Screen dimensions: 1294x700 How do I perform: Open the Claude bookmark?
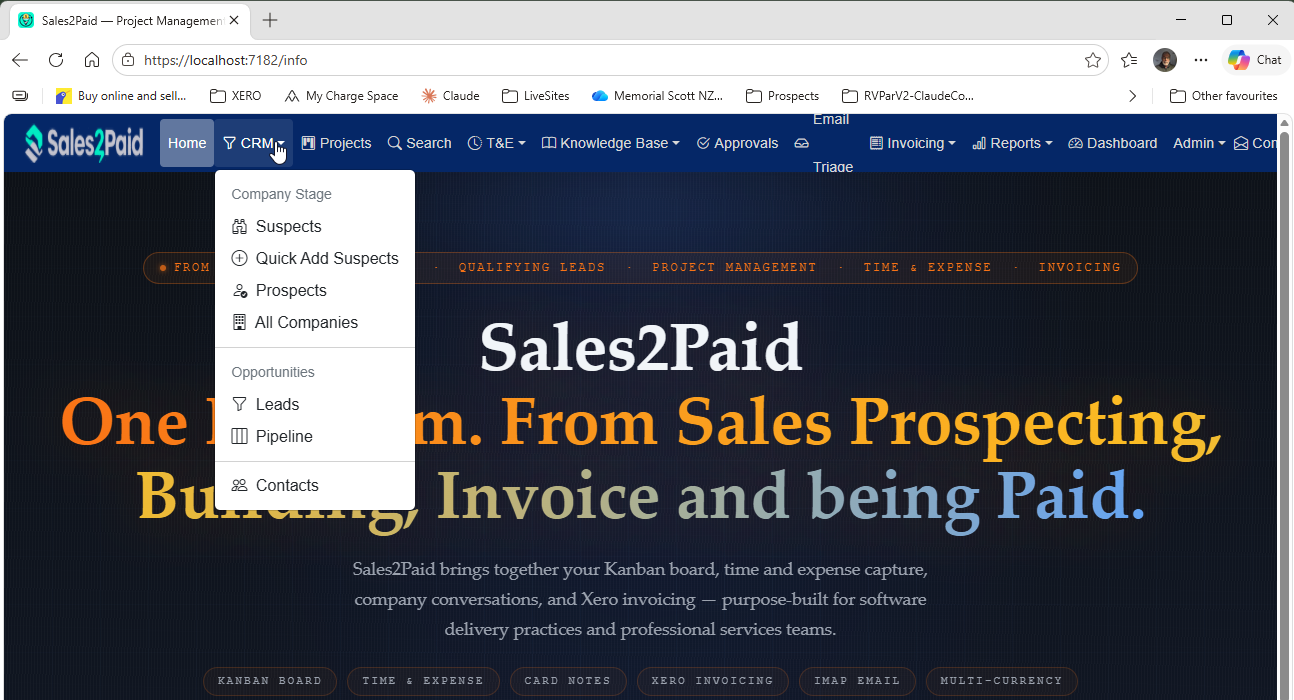(x=450, y=96)
